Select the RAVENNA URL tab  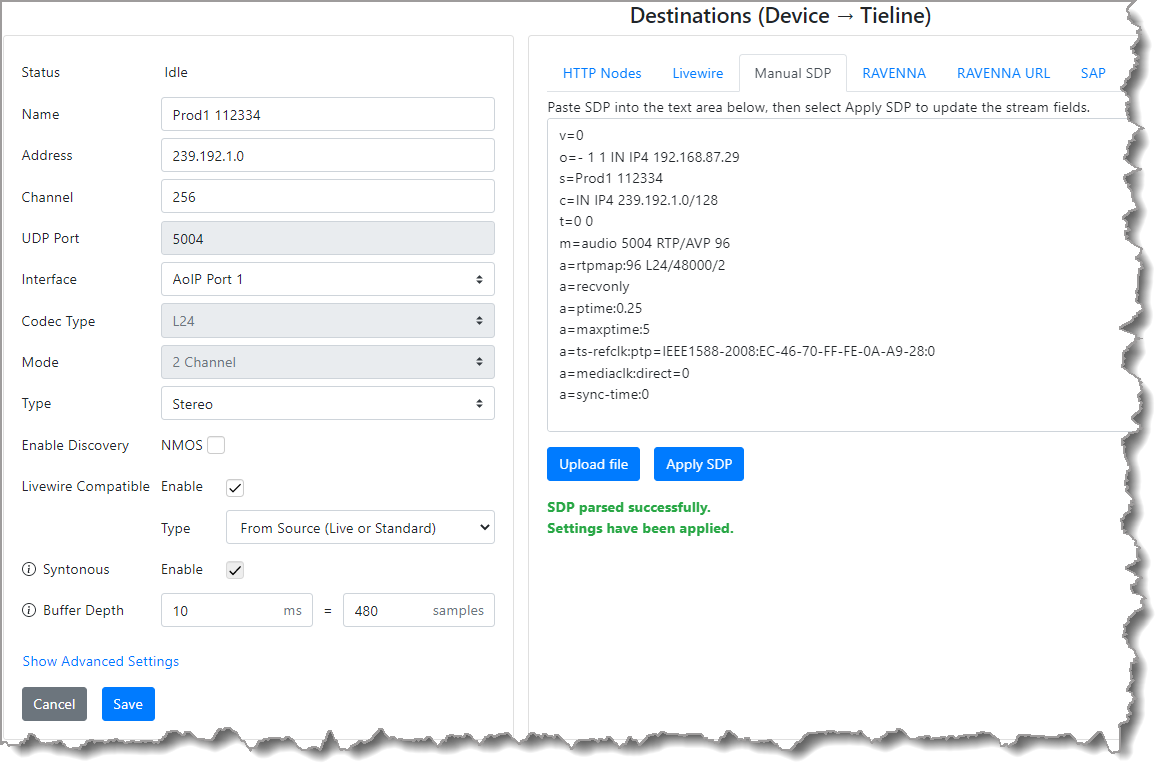click(1003, 73)
